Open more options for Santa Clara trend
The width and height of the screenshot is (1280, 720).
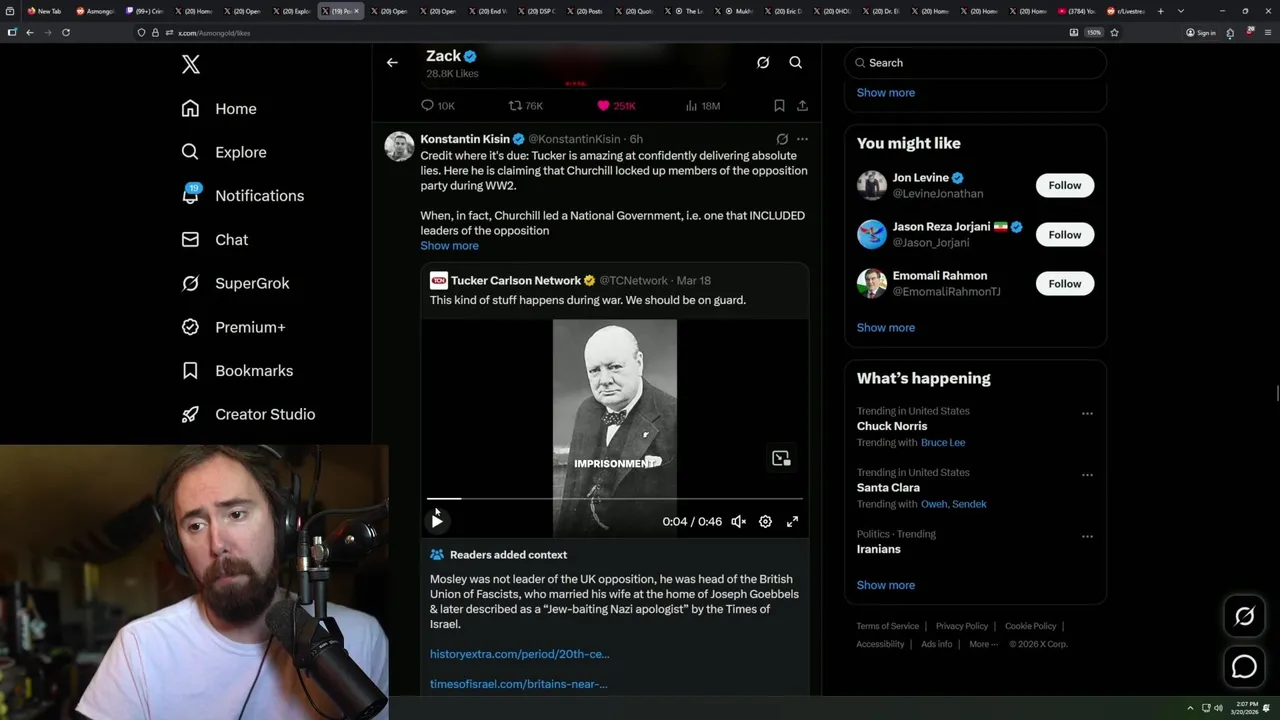1087,475
